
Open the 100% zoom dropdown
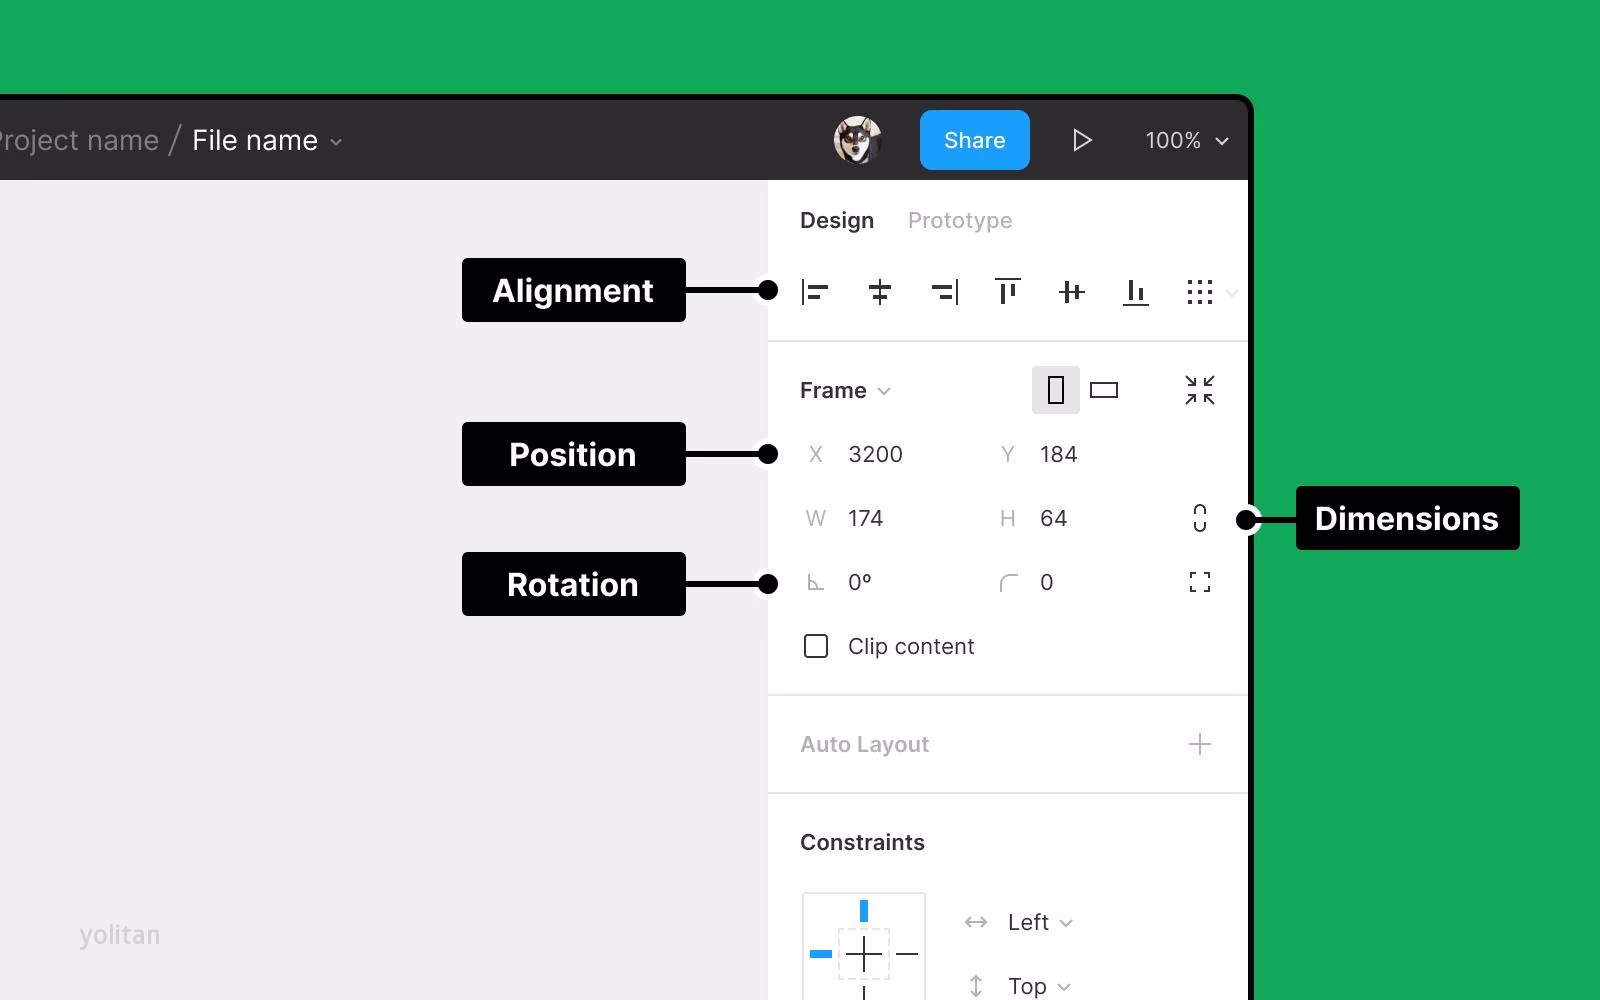1186,141
